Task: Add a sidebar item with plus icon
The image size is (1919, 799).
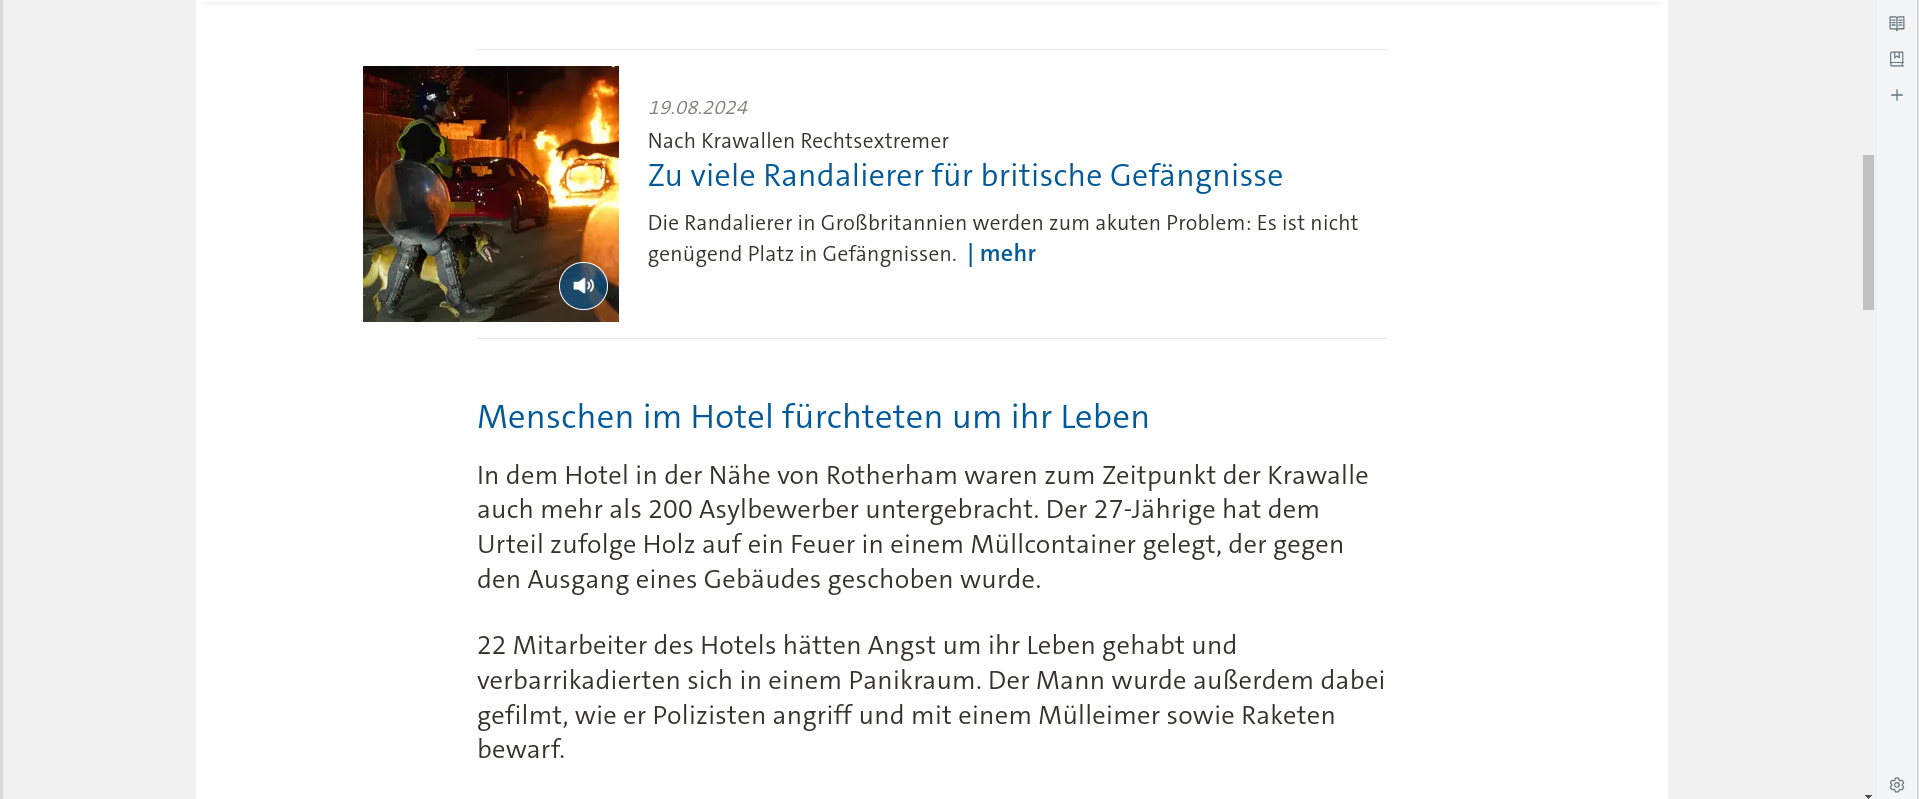Action: [1896, 95]
